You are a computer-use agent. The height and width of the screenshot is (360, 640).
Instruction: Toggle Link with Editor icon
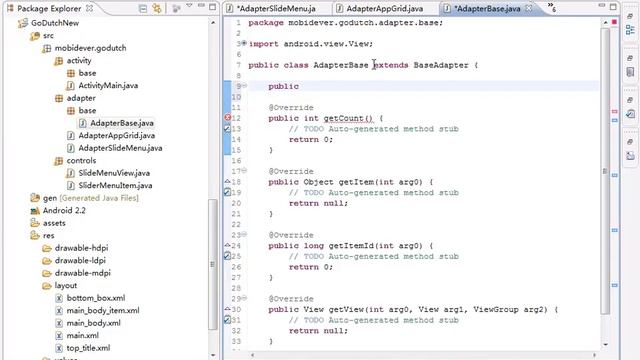157,8
